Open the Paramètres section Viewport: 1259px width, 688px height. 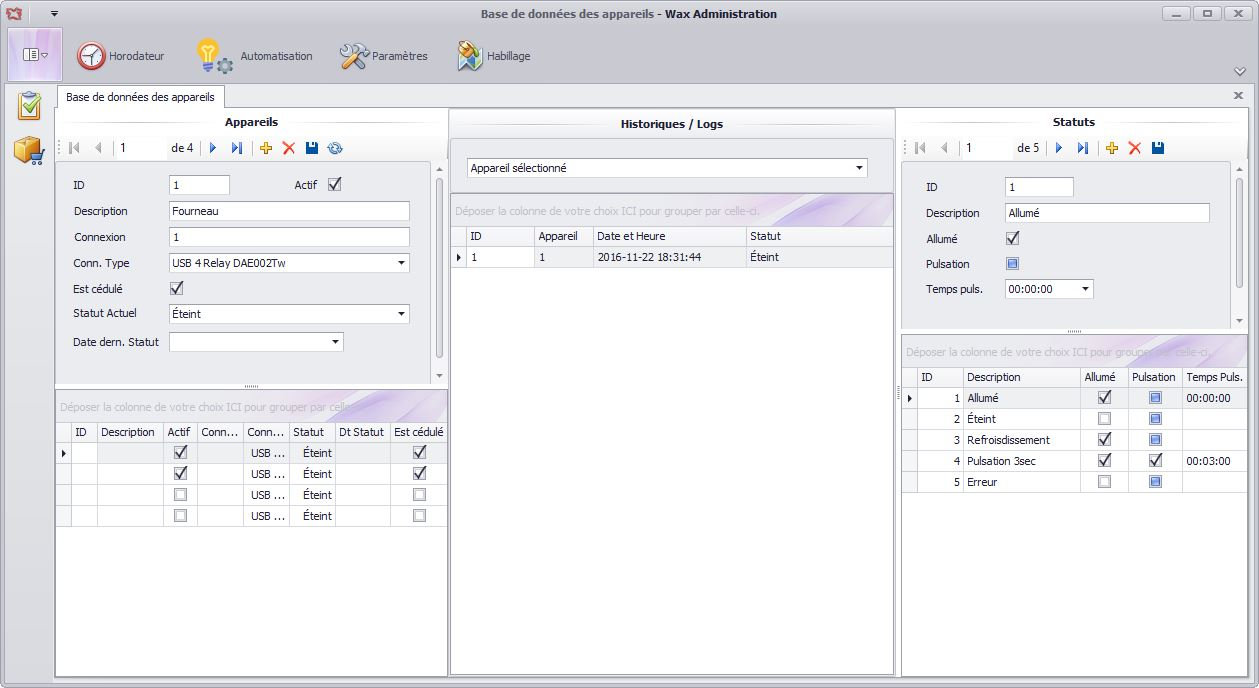(384, 56)
